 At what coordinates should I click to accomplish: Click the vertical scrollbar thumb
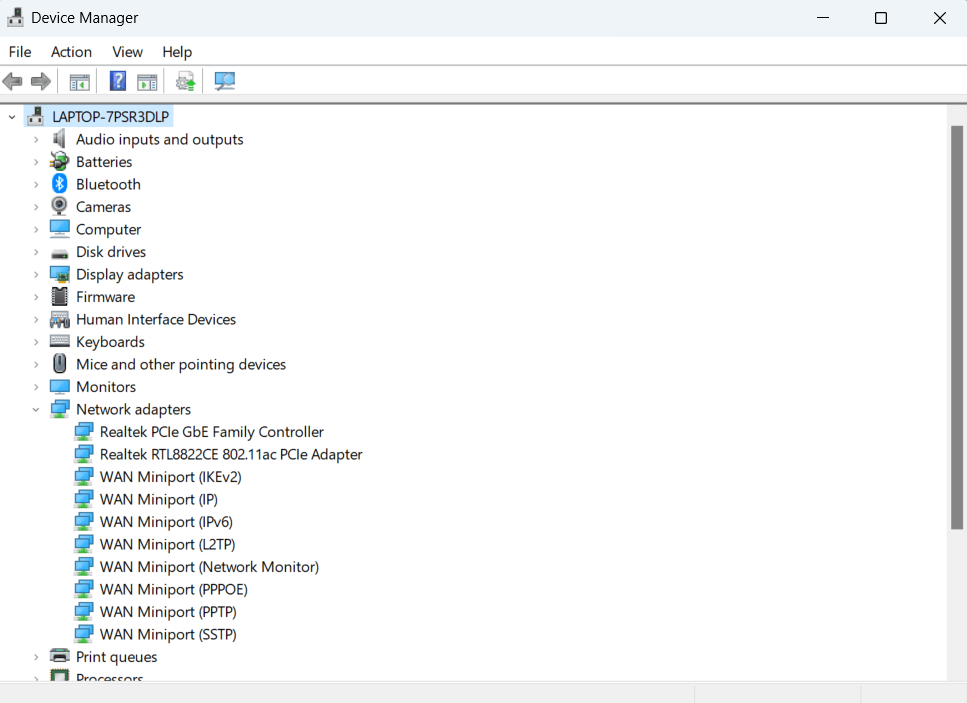click(x=956, y=325)
